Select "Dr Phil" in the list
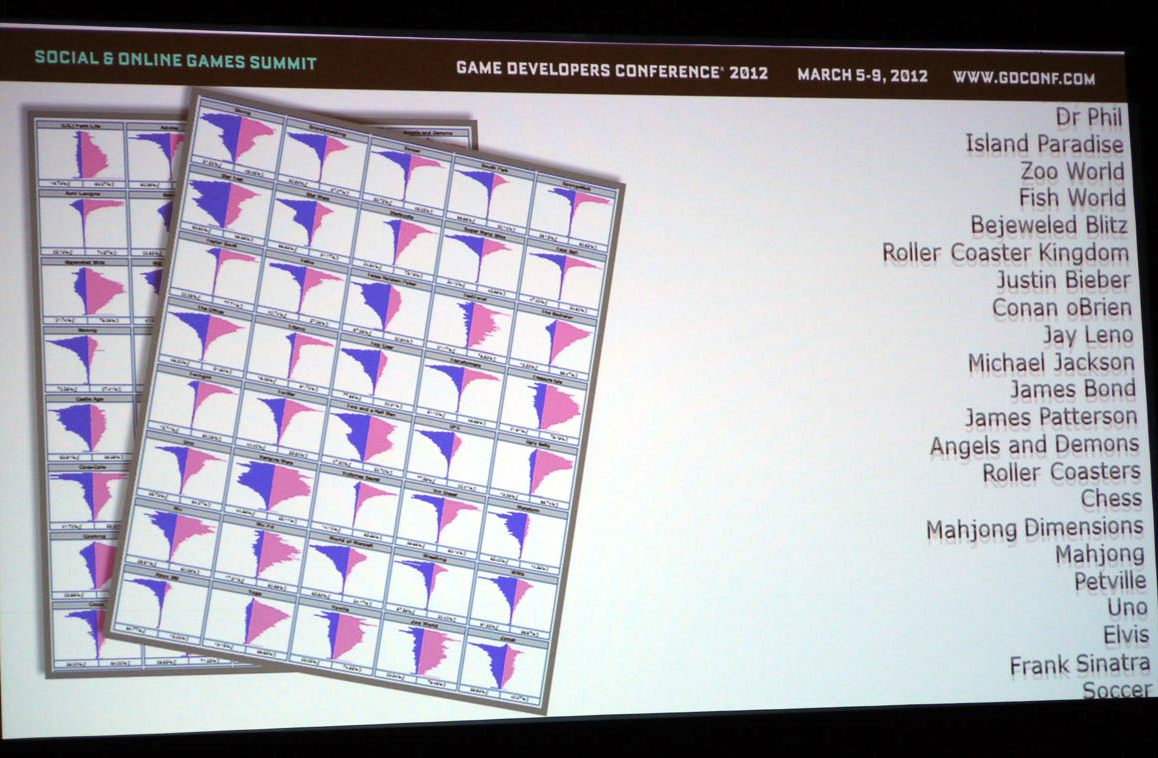 (x=1089, y=117)
